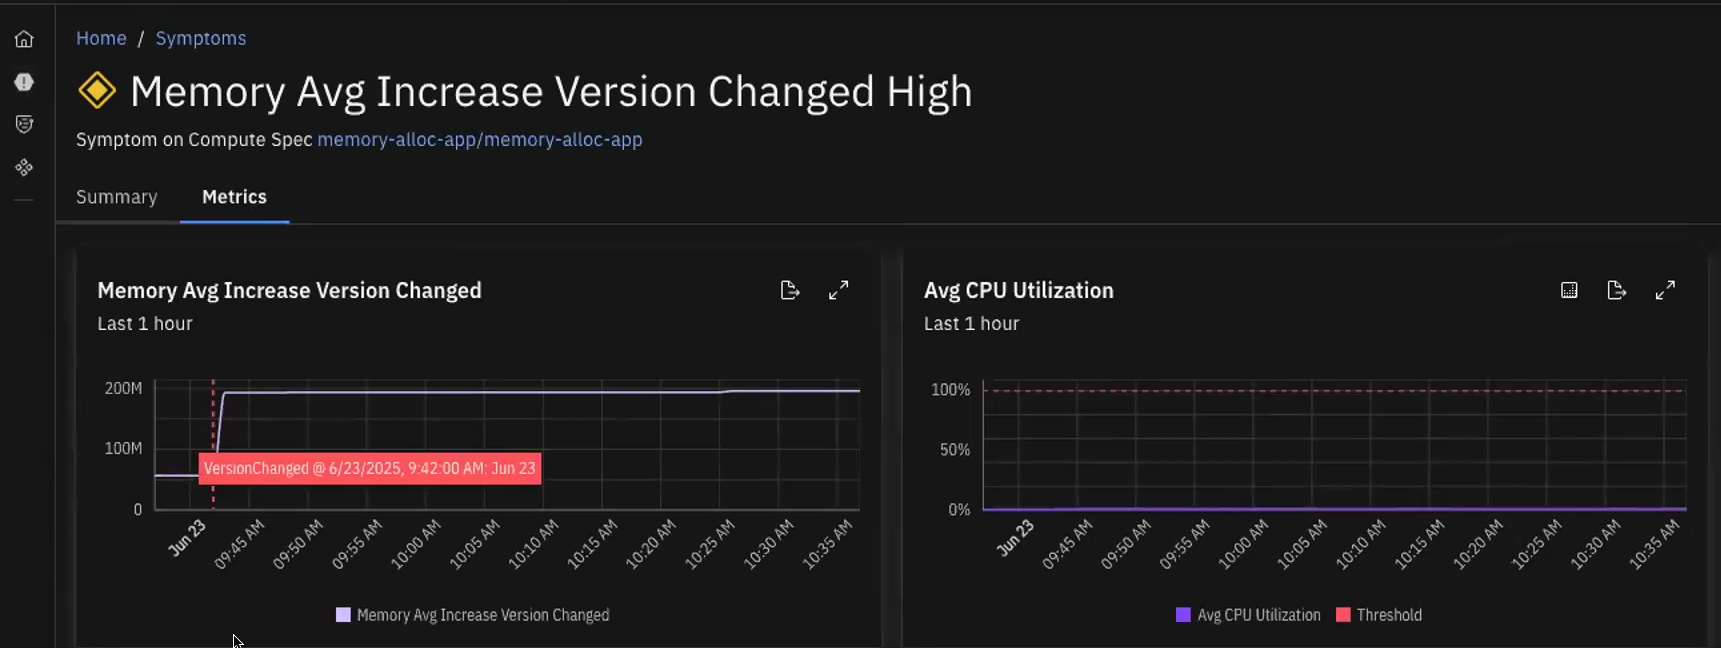
Task: Click the 100% axis label on CPU chart
Action: point(950,389)
